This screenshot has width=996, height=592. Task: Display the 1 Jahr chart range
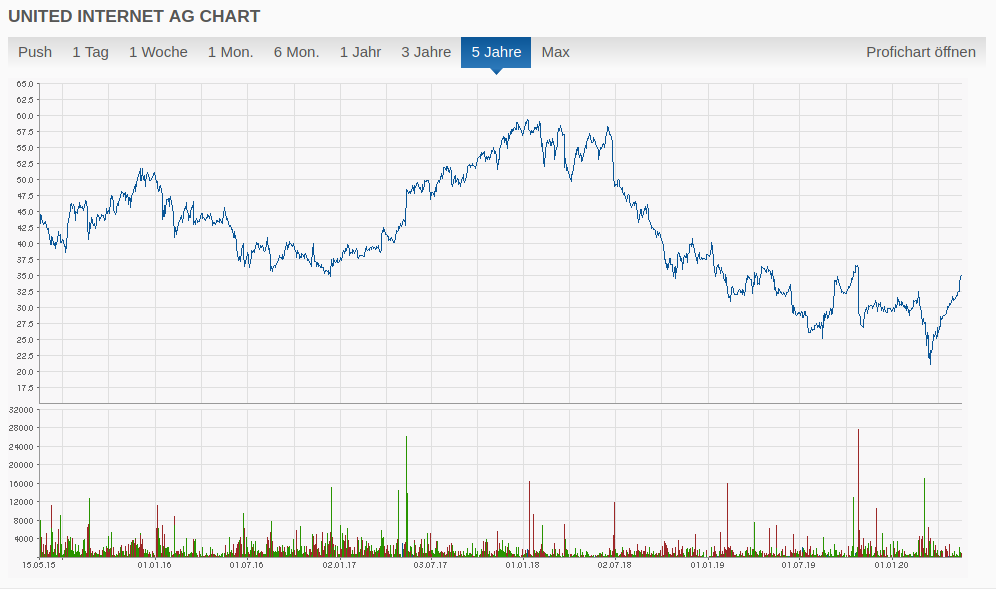coord(360,52)
